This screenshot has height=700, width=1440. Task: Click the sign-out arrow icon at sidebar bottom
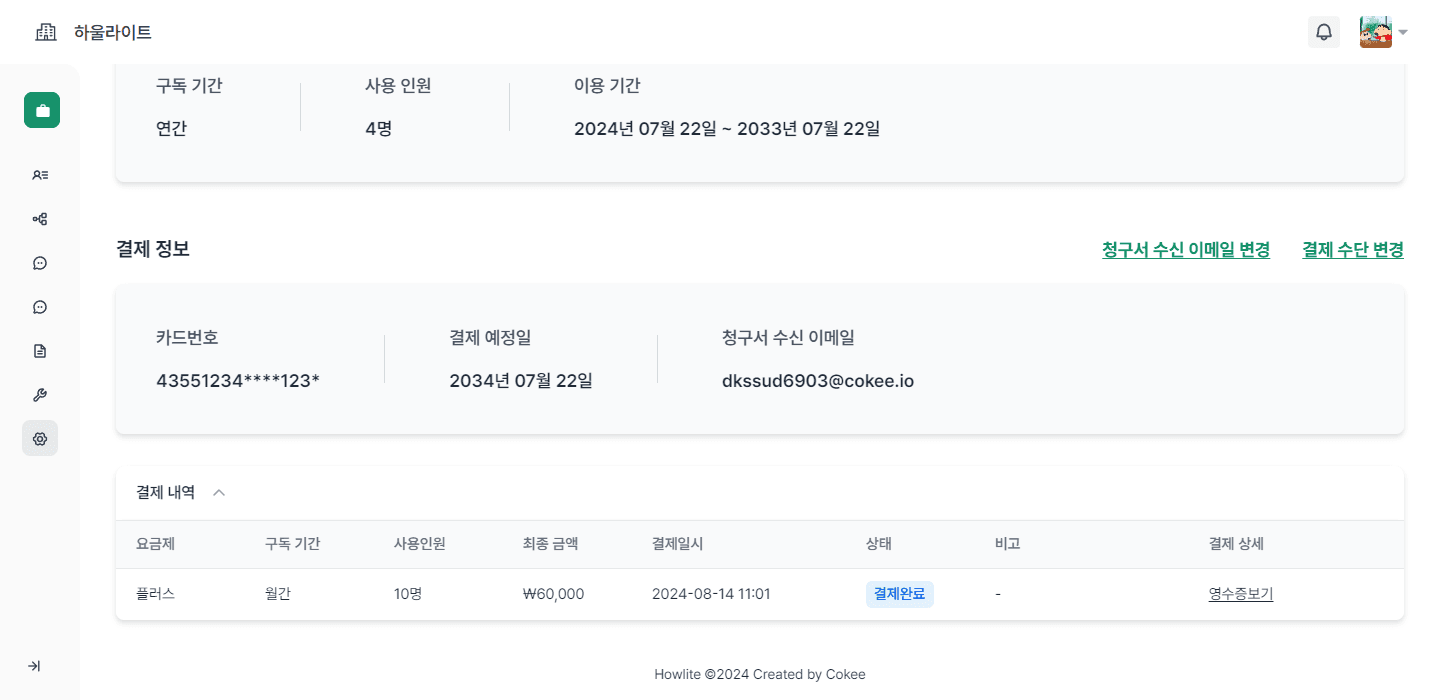coord(35,665)
